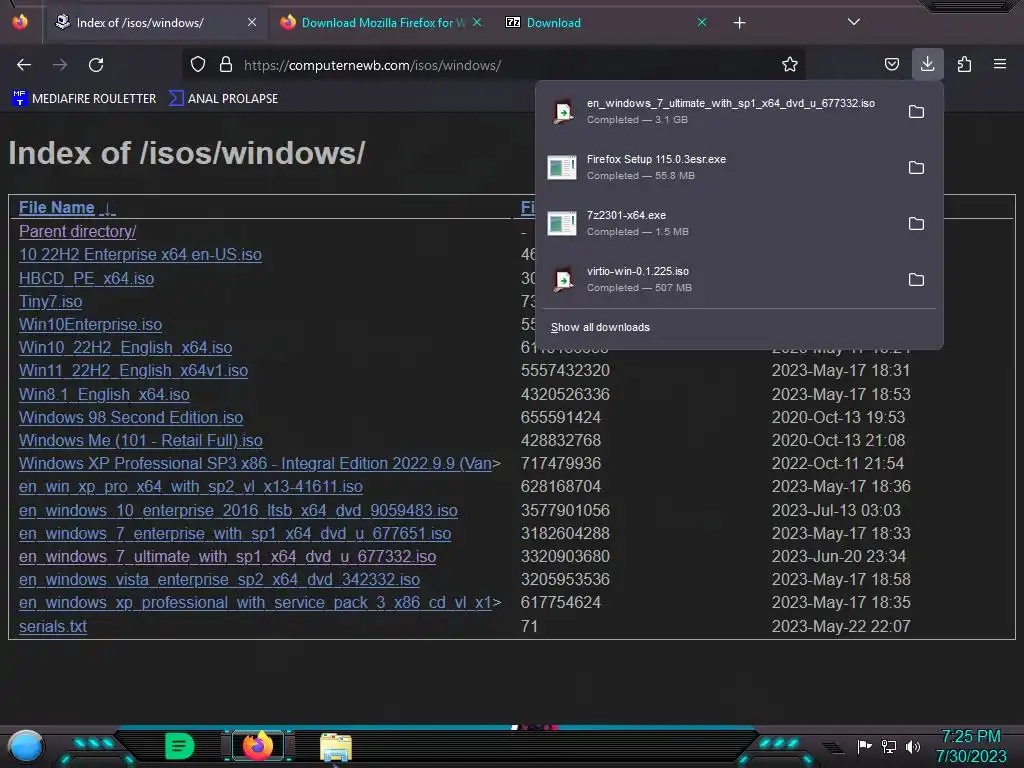Download 10 22H2 Enterprise x64 en-US.iso
1024x768 pixels.
coord(140,255)
